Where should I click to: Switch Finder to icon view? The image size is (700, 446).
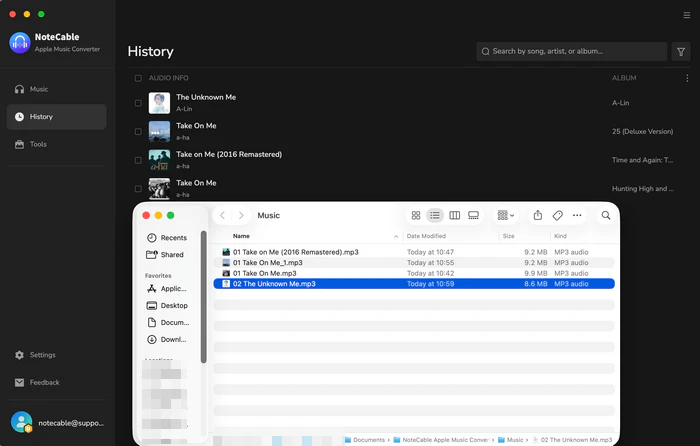point(416,216)
